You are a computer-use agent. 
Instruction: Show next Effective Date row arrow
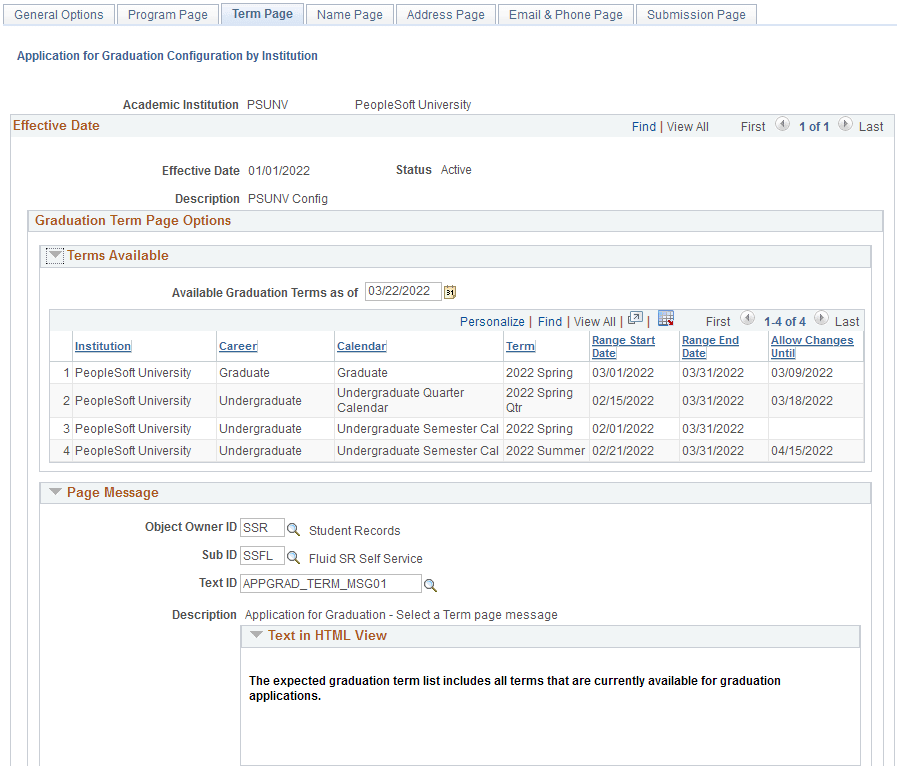coord(845,124)
